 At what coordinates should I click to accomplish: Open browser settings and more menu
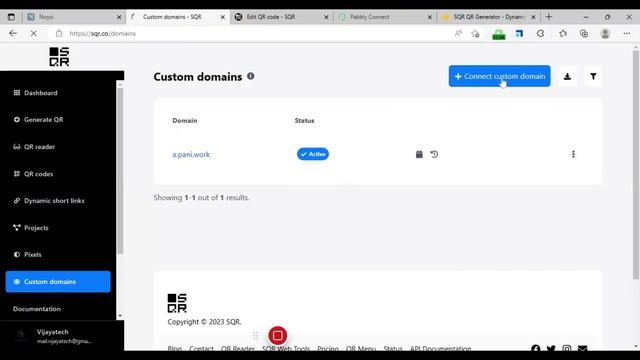(627, 33)
